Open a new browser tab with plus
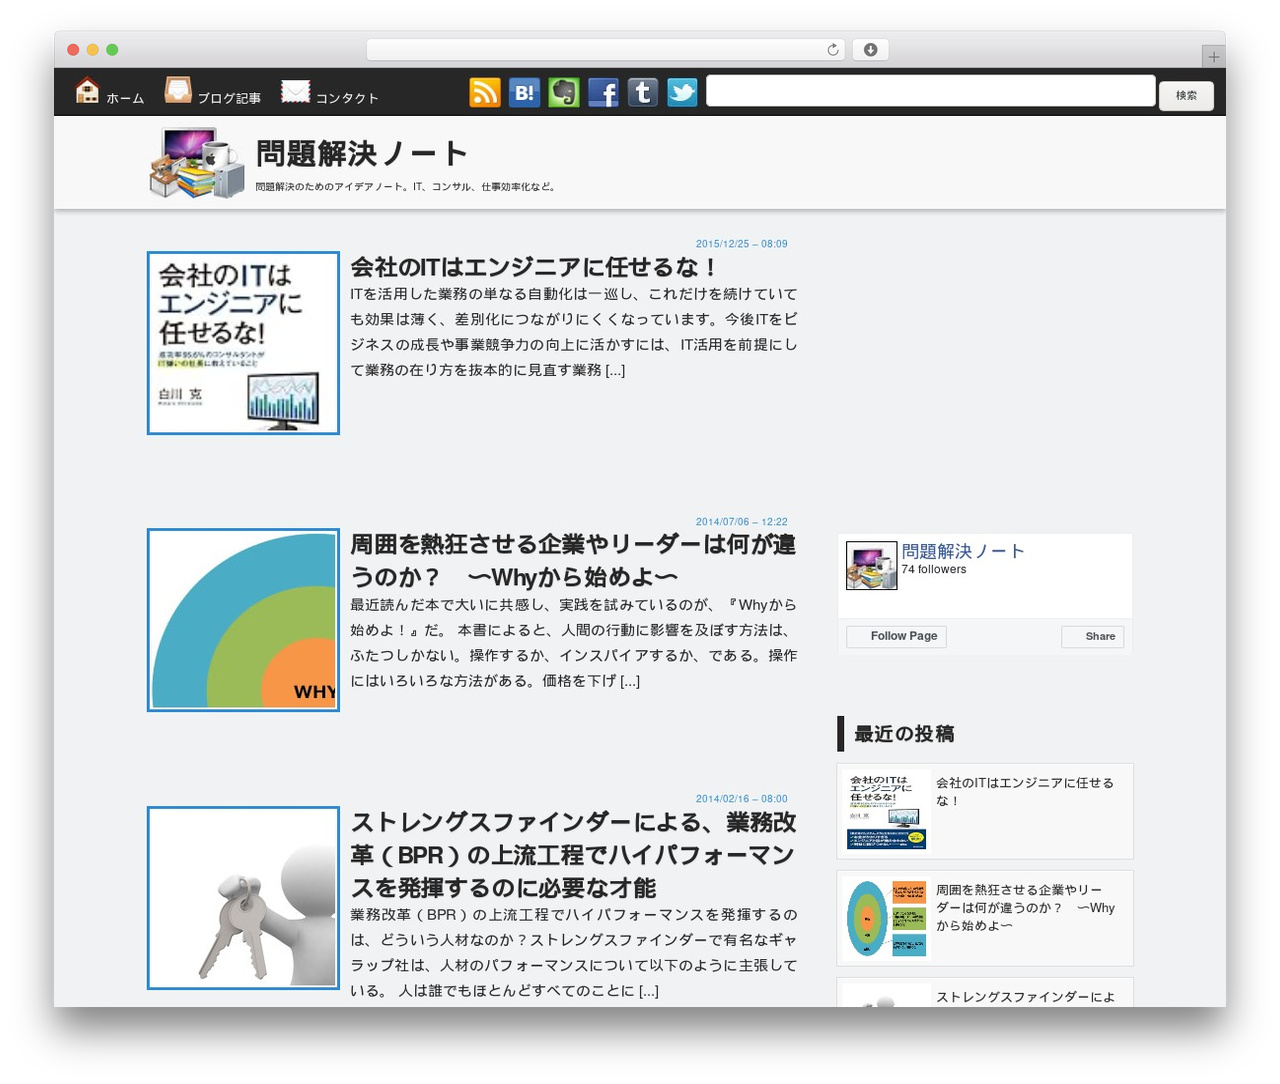Viewport: 1280px width, 1084px height. pyautogui.click(x=1213, y=57)
